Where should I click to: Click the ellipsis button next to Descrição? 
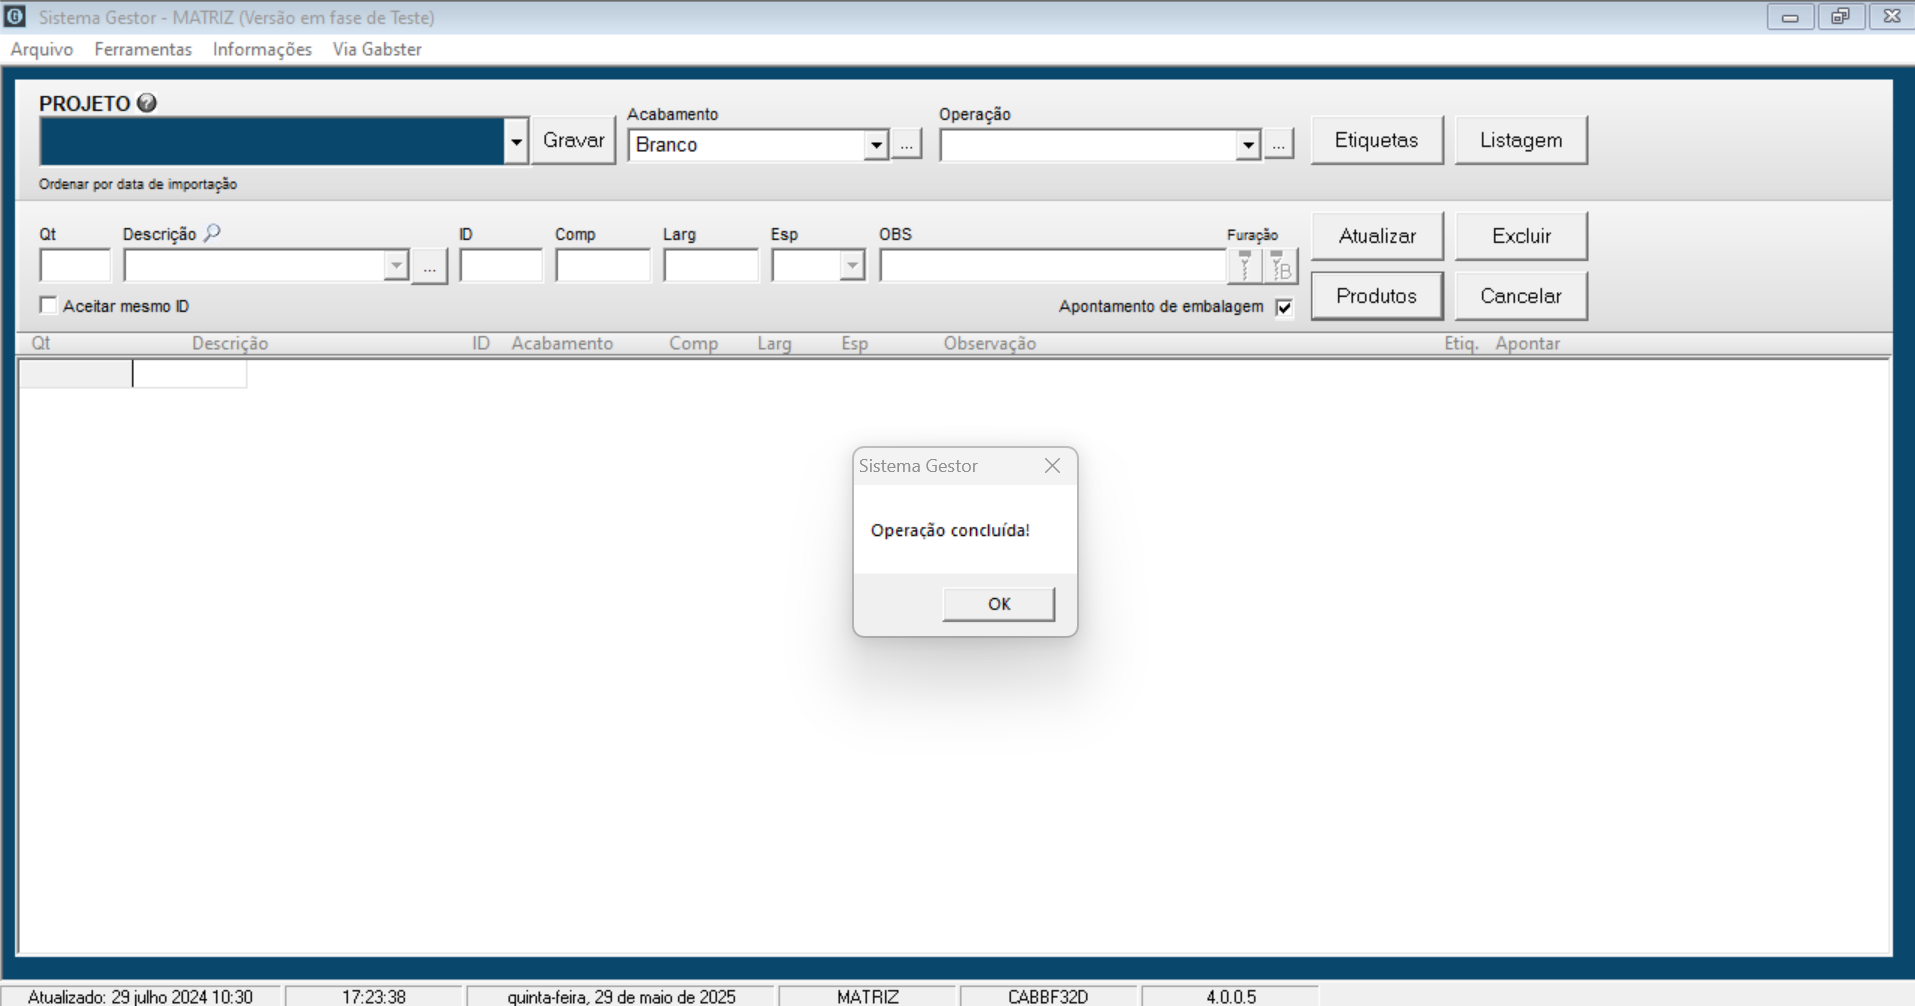coord(429,267)
